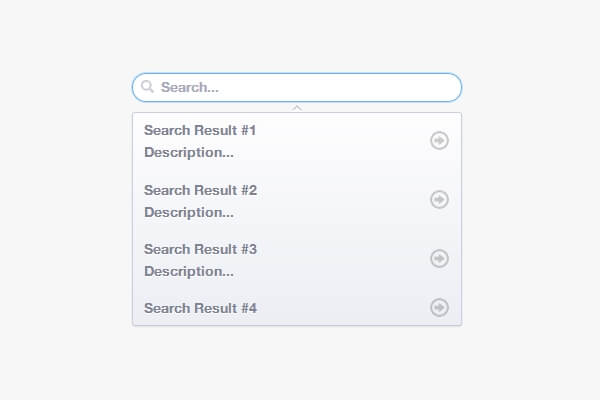
Task: Open the "Search Result #2" title link
Action: [200, 190]
